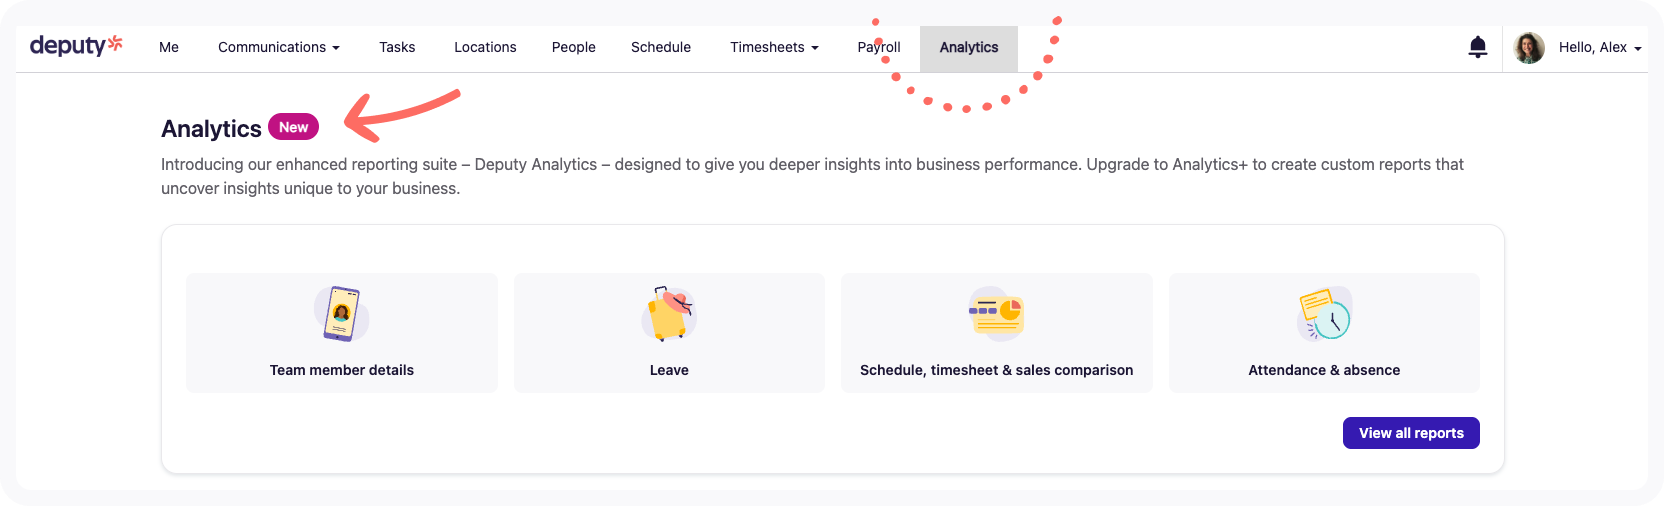
Task: Open the Tasks page
Action: (x=397, y=47)
